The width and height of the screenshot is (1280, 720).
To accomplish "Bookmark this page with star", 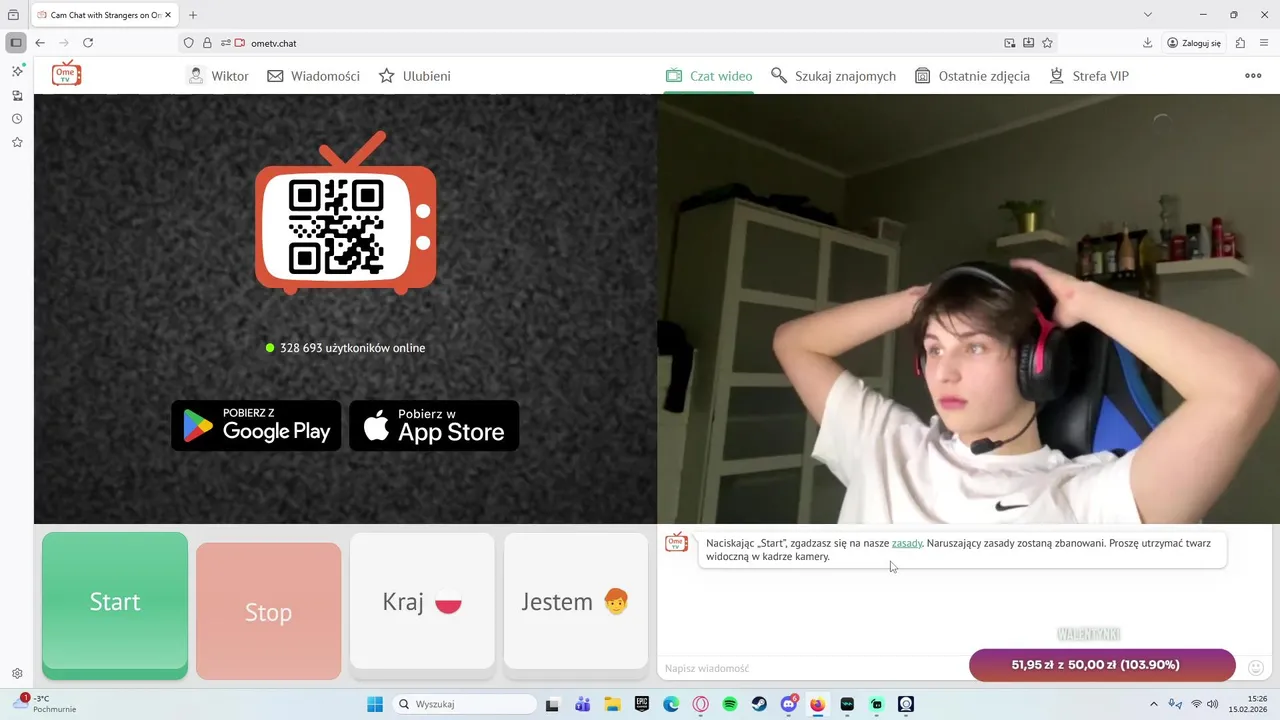I will pos(1047,43).
